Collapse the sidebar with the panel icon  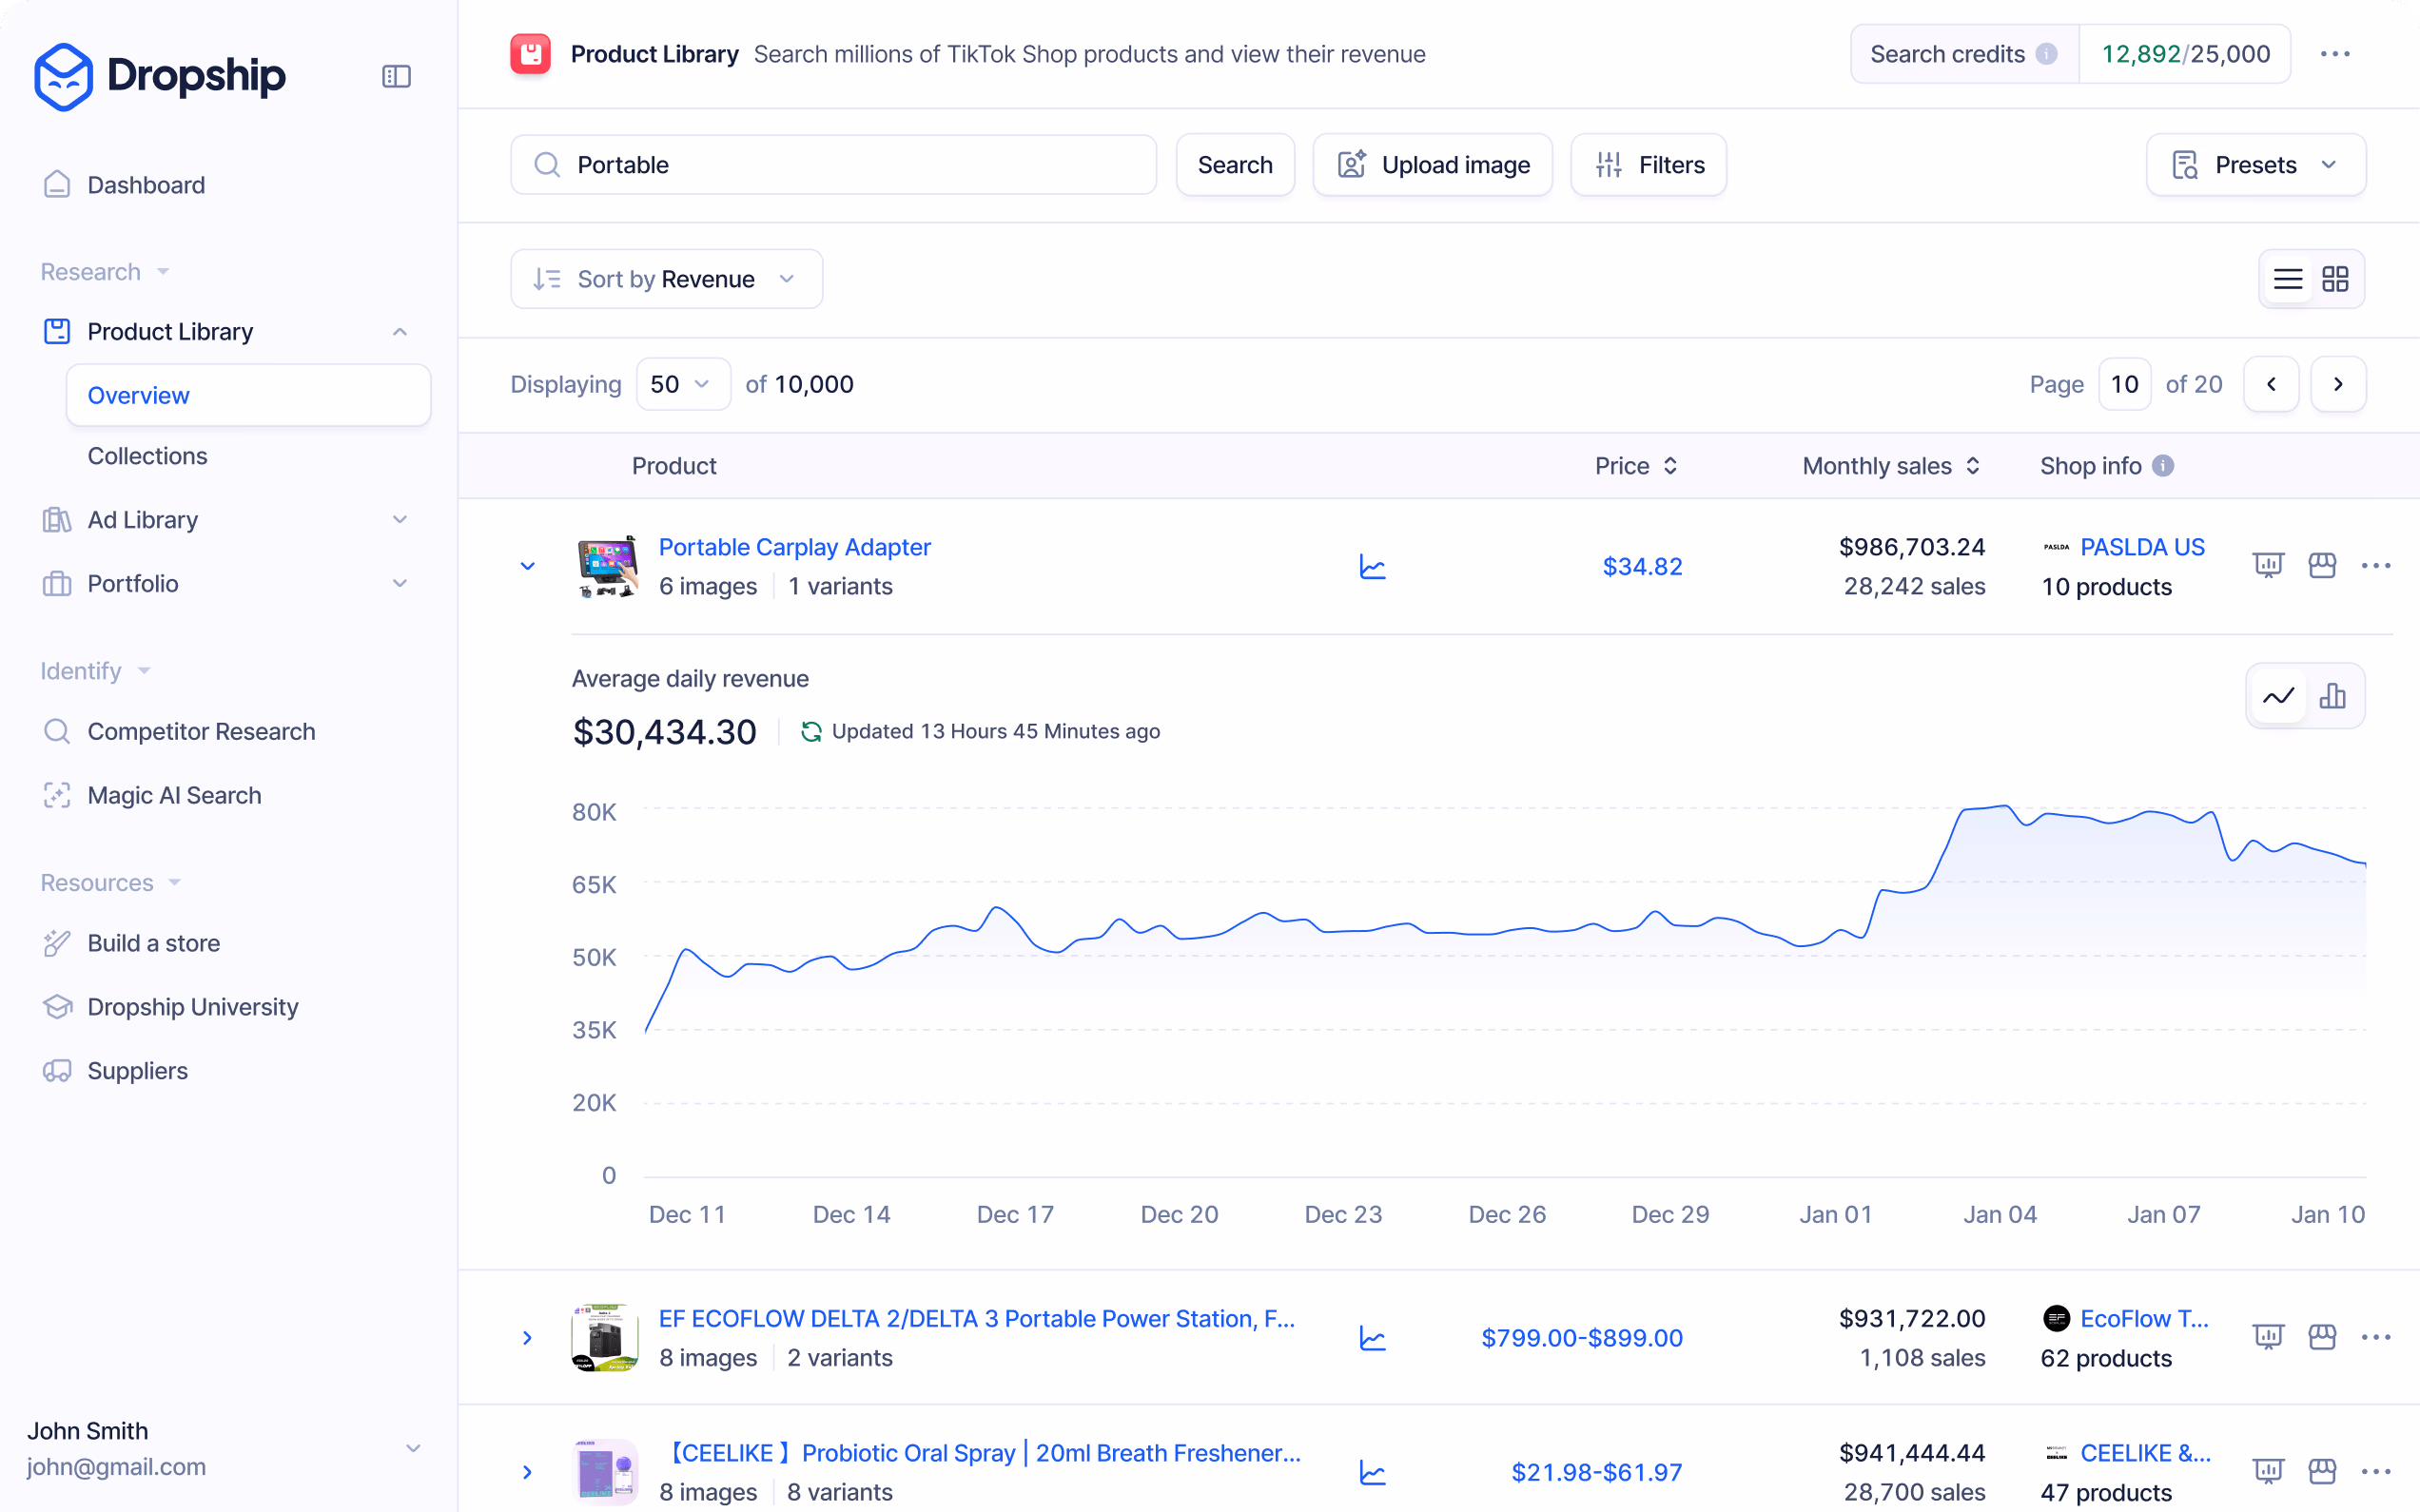click(396, 76)
